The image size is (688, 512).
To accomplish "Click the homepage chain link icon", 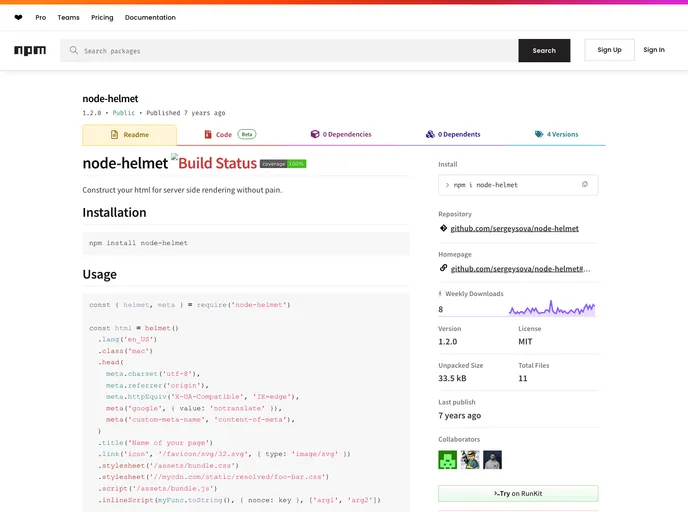I will [x=443, y=268].
